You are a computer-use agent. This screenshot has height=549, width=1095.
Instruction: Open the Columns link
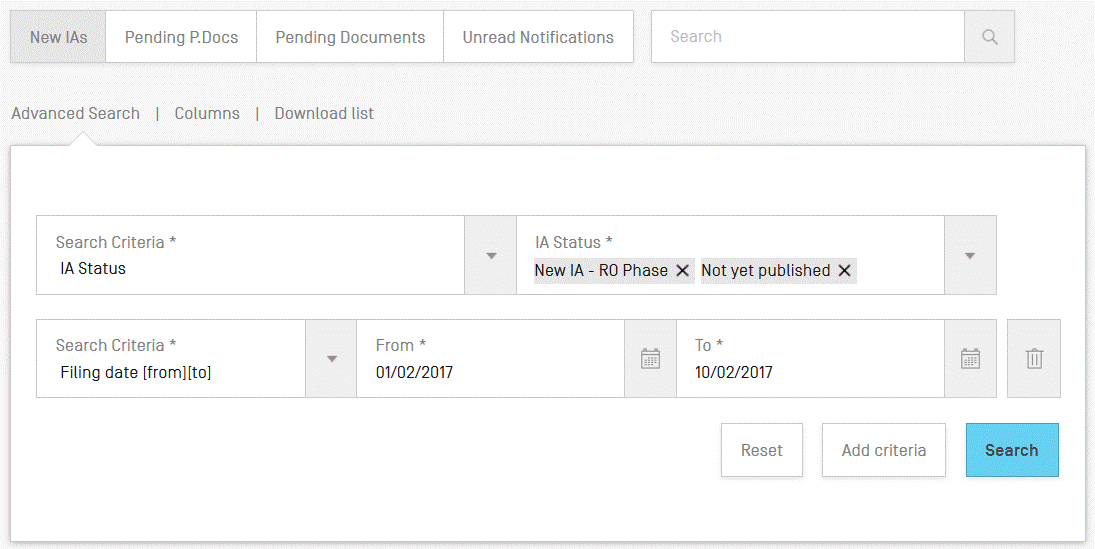(x=207, y=113)
